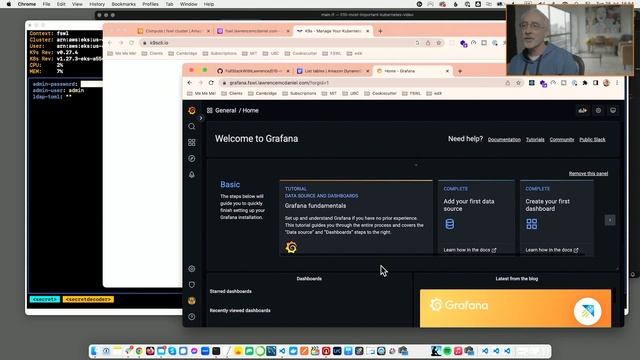Click the secretdecoder breadcrumb in k9s terminal
Viewport: 640px width, 360px height.
88,299
